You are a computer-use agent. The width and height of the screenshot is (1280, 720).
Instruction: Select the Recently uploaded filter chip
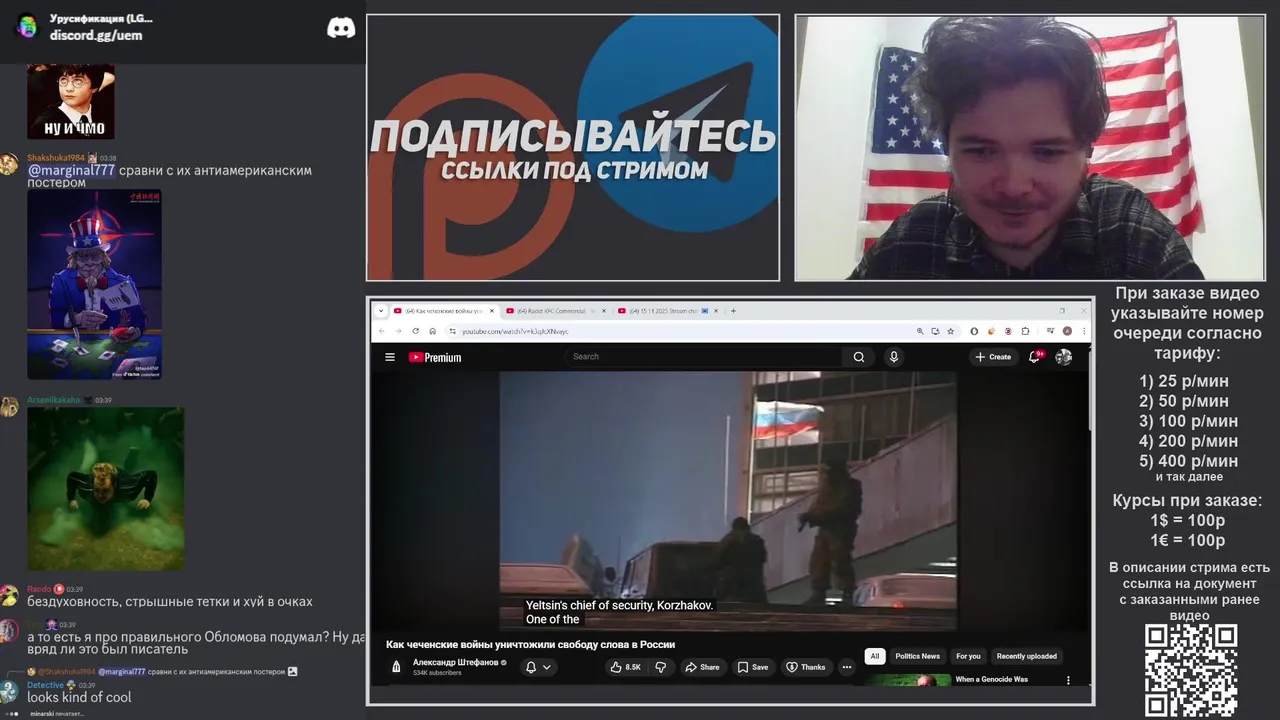click(1027, 656)
